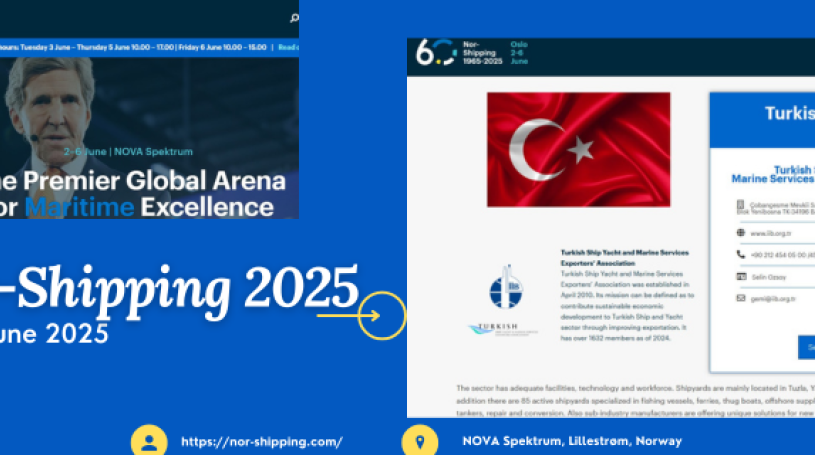Click the white 'Turkis' card header banner
Screen dimensions: 815x455
pos(763,120)
